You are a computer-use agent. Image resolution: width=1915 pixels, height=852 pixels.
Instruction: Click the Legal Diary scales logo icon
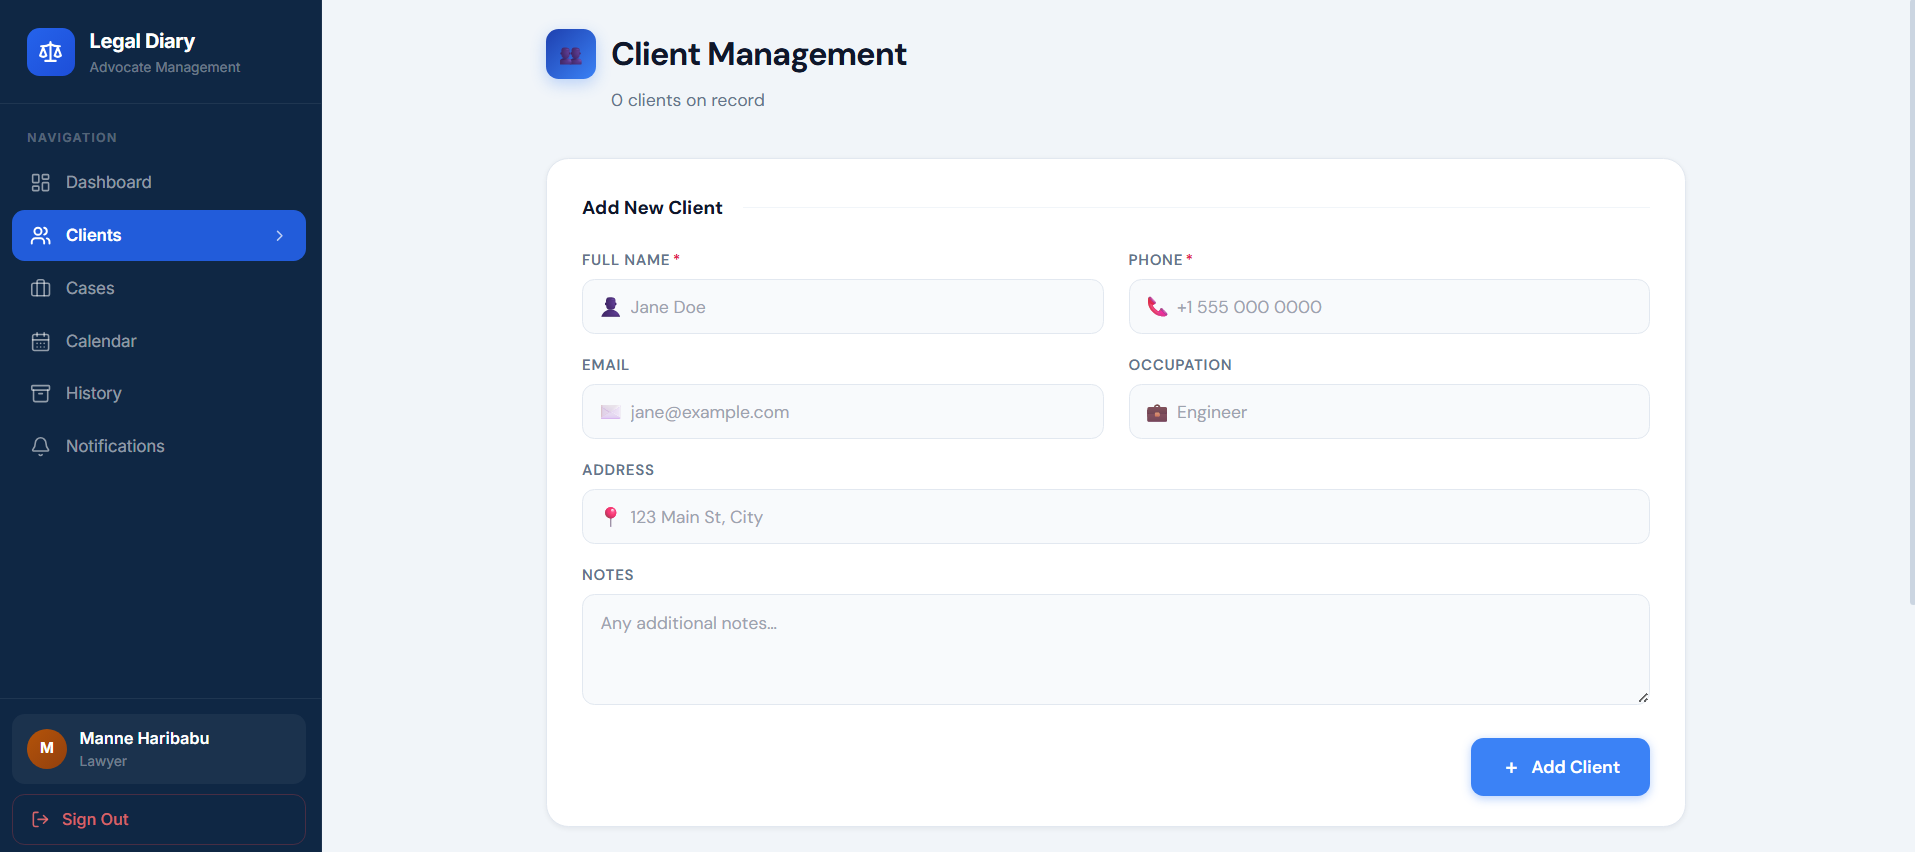coord(51,52)
